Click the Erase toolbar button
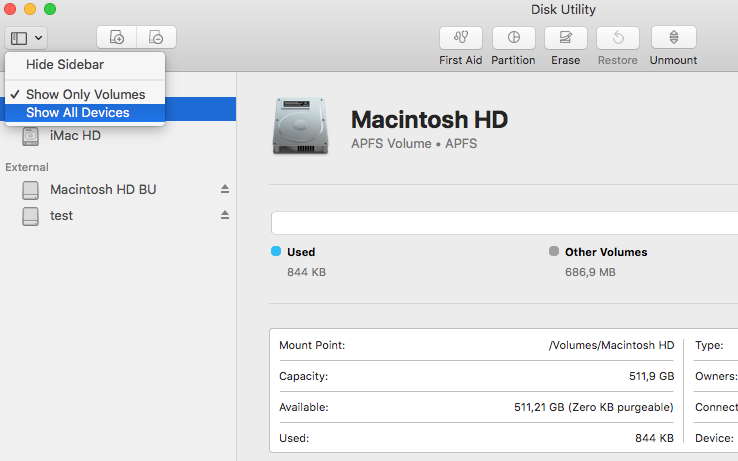Screen dimensions: 738x461 pos(566,38)
